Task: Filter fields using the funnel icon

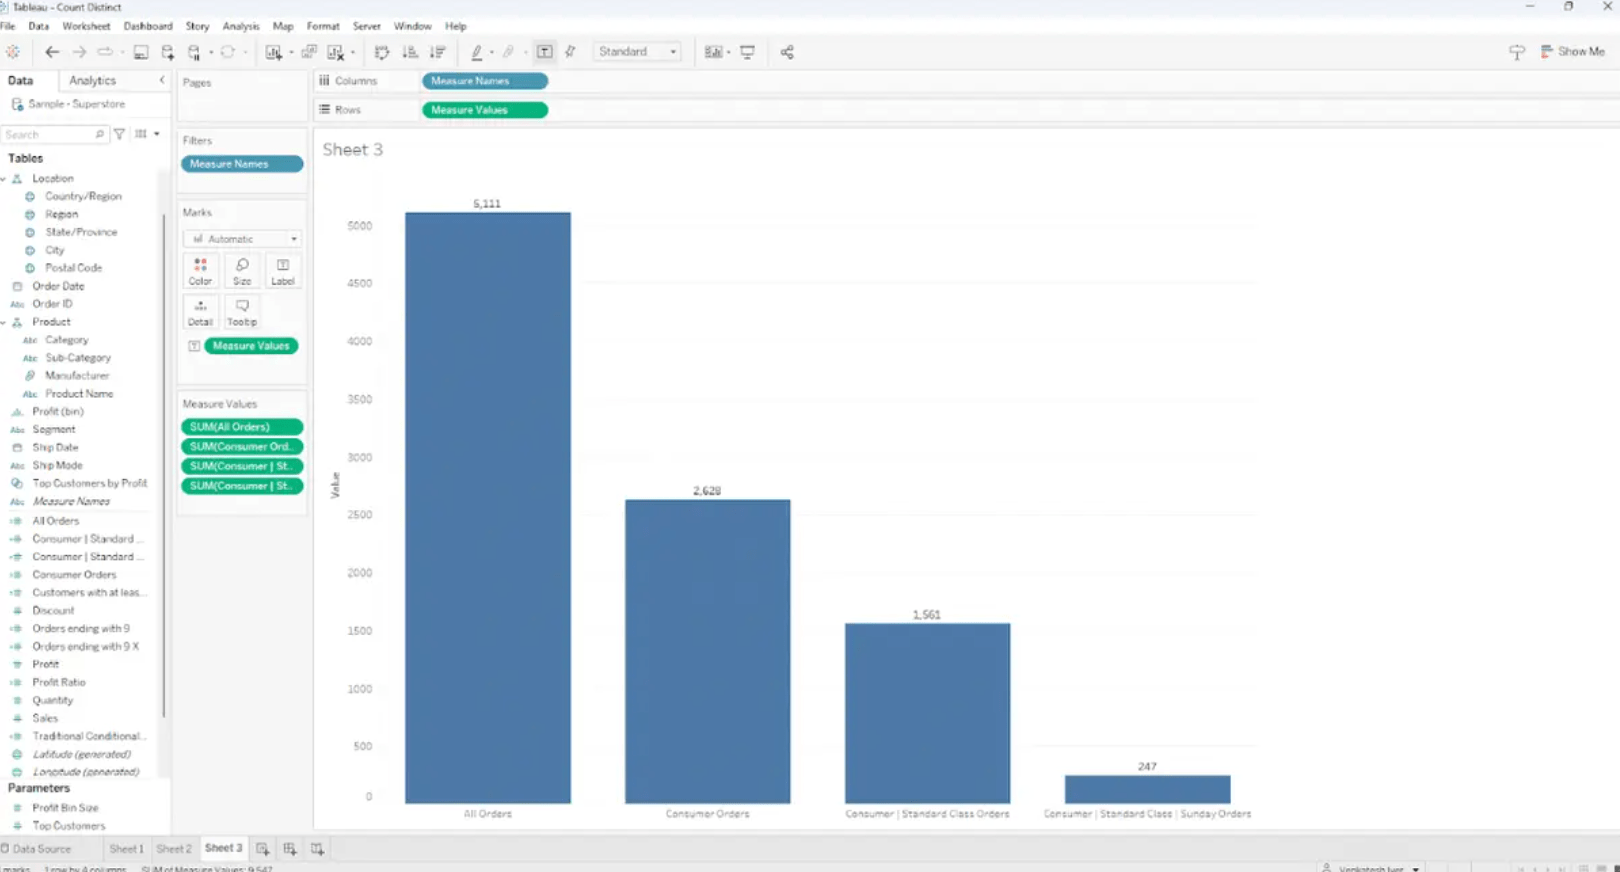Action: tap(119, 134)
